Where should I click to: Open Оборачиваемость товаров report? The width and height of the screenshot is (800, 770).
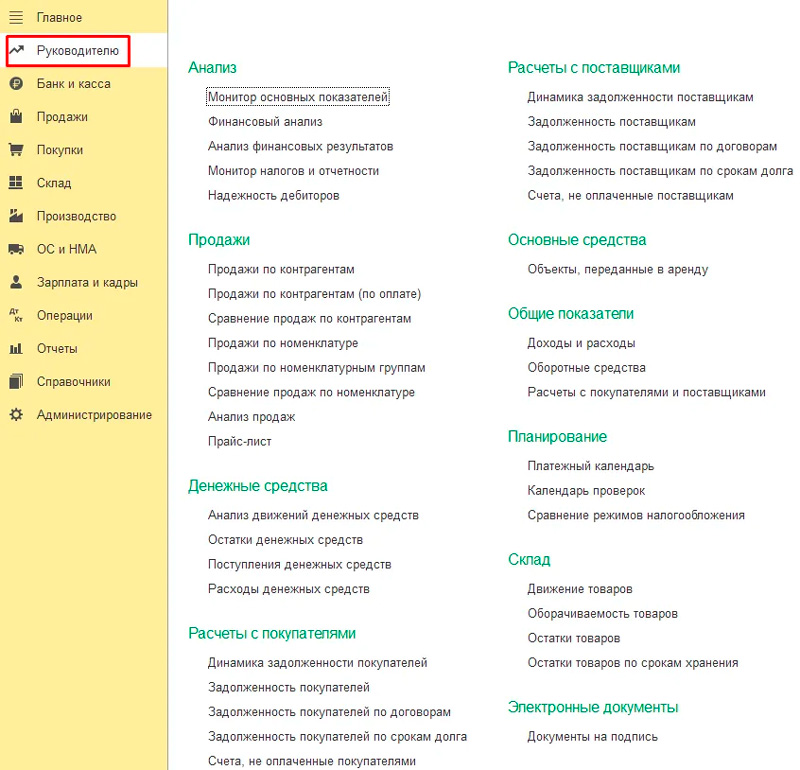click(603, 614)
